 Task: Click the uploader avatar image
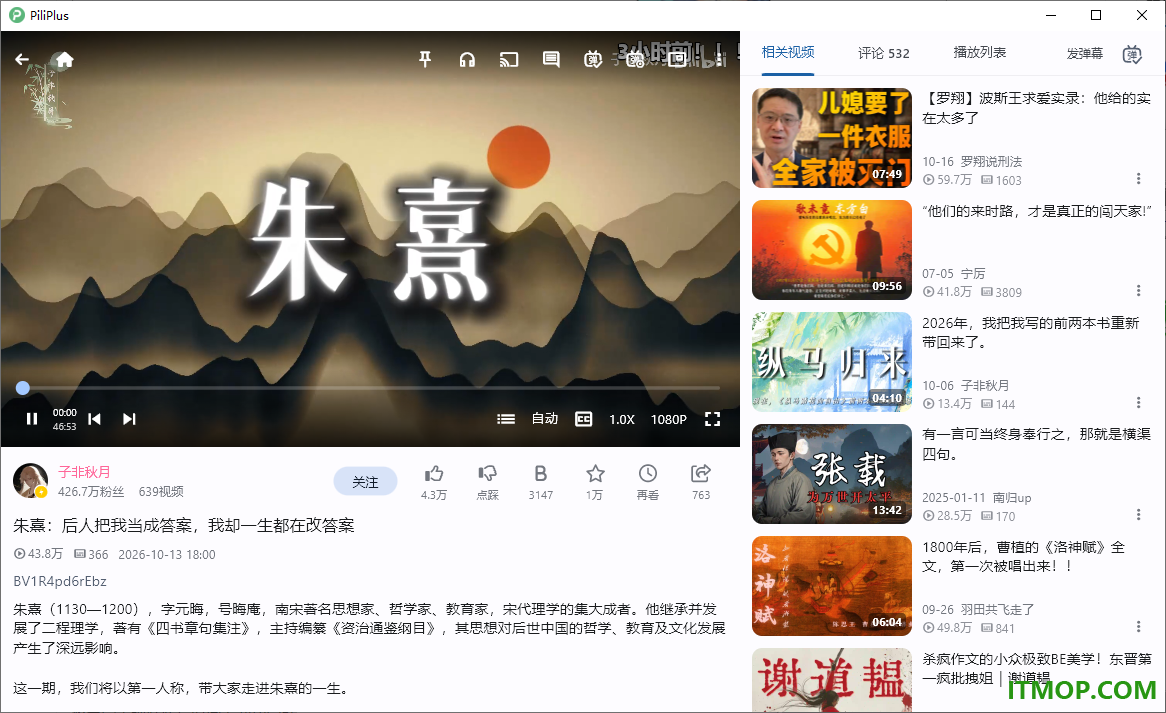coord(30,480)
